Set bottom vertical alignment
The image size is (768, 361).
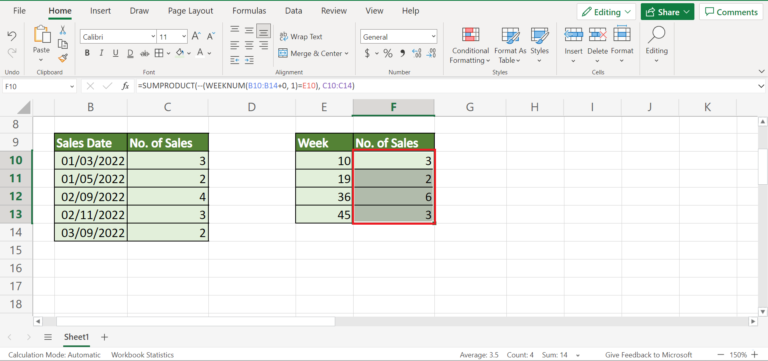[x=264, y=30]
